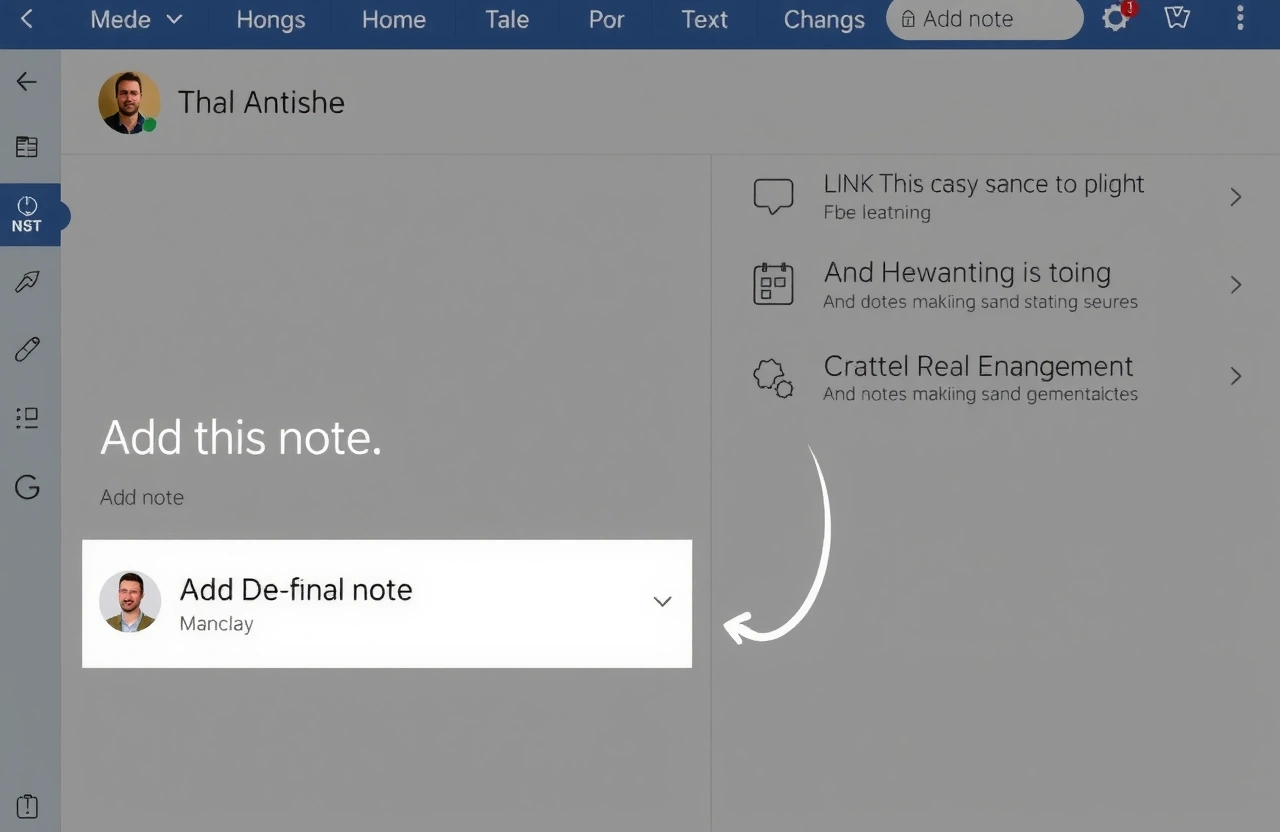Open the notebook panel icon in sidebar

click(x=27, y=147)
